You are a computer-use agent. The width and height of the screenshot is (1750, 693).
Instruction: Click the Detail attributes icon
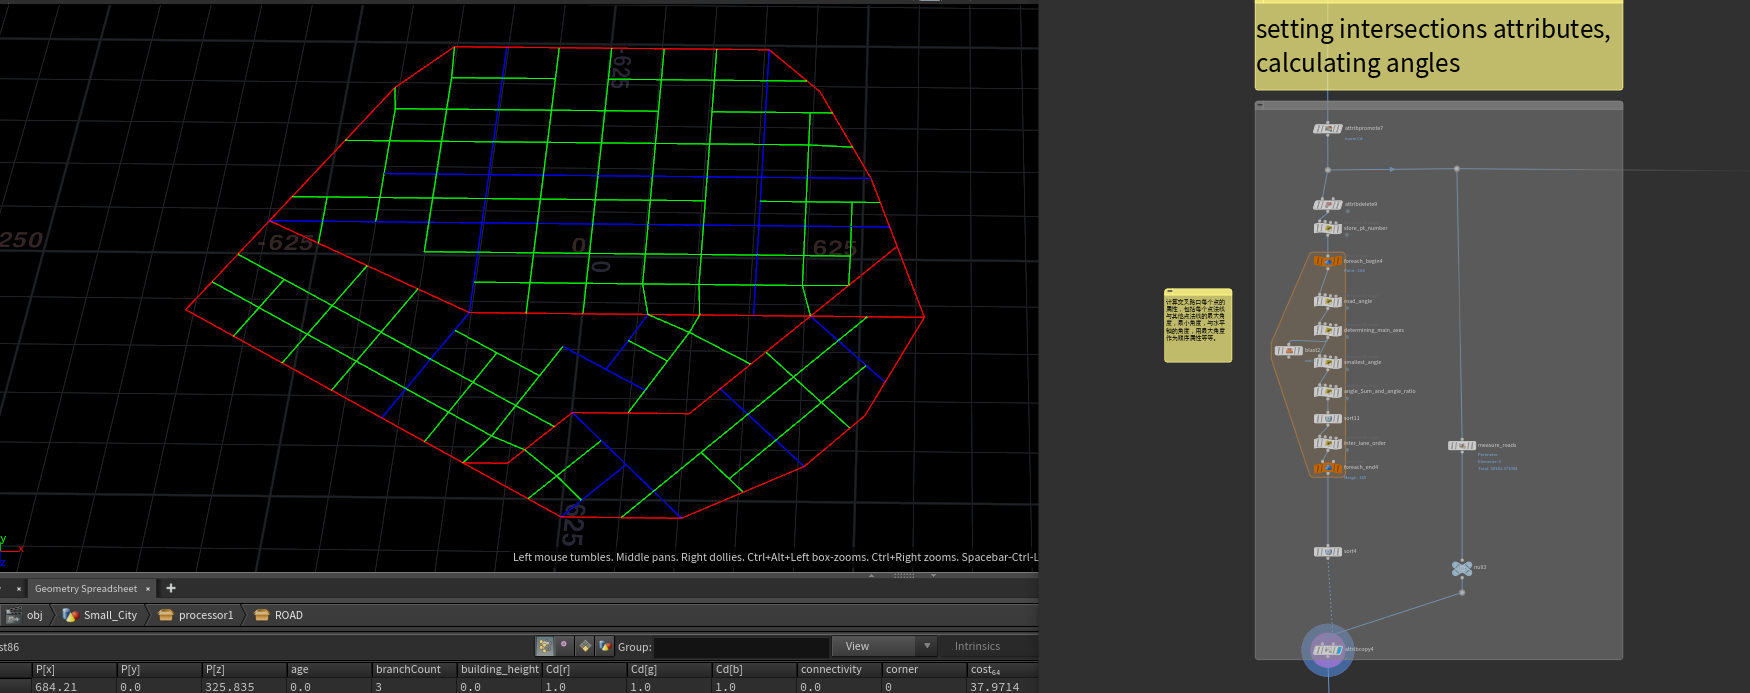click(605, 646)
